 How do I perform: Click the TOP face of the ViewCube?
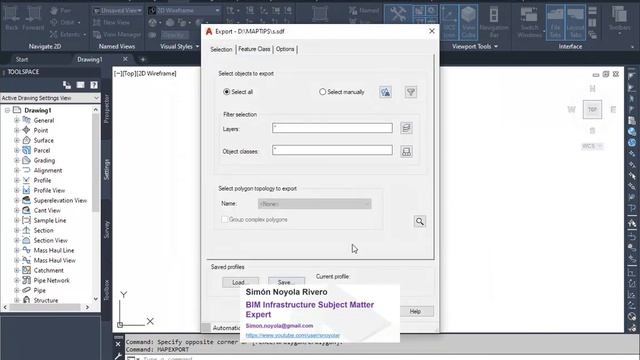(x=592, y=109)
